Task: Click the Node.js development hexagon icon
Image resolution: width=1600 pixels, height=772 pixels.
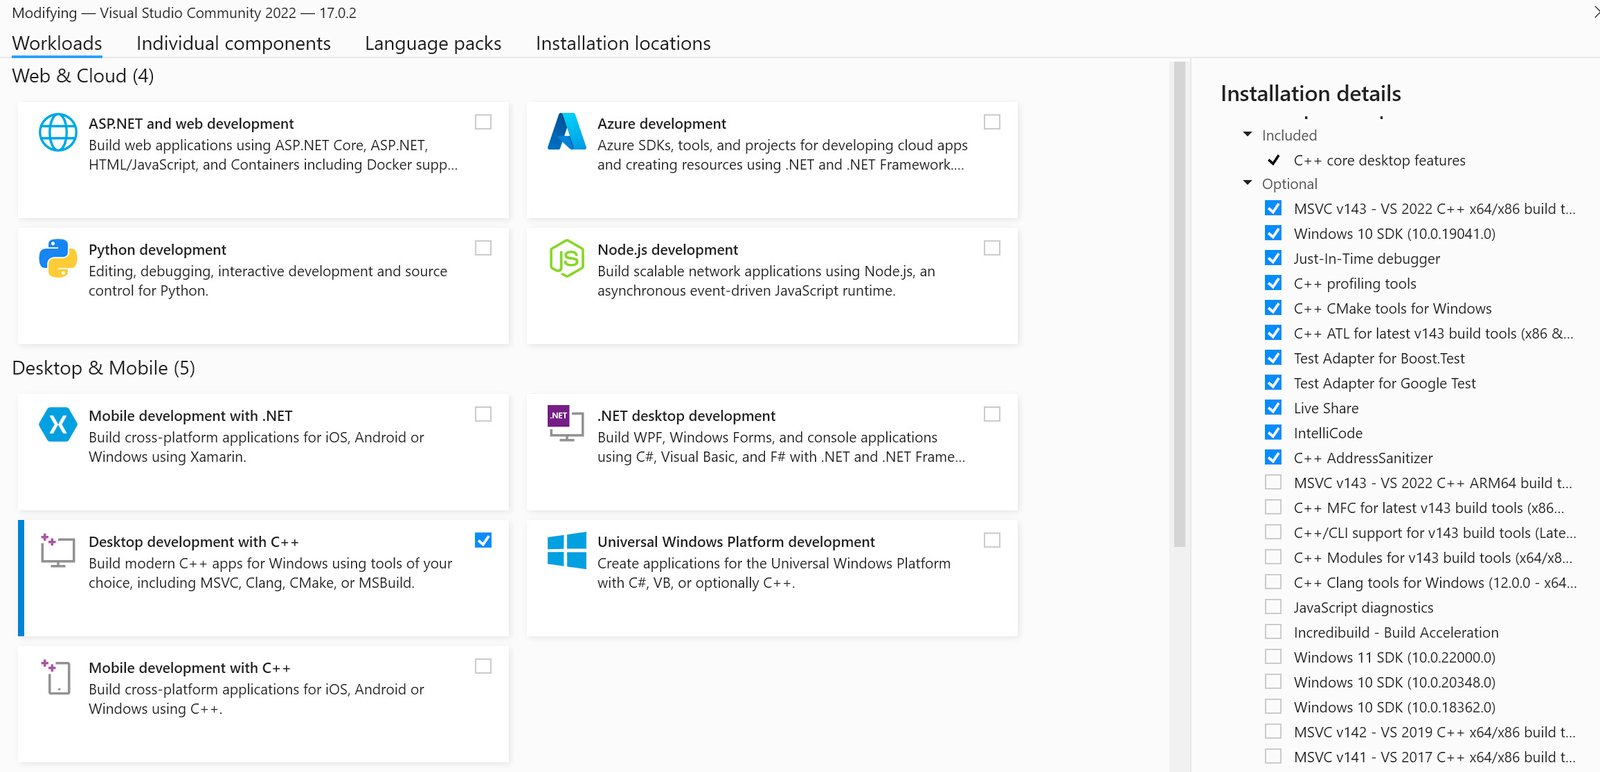Action: (x=566, y=258)
